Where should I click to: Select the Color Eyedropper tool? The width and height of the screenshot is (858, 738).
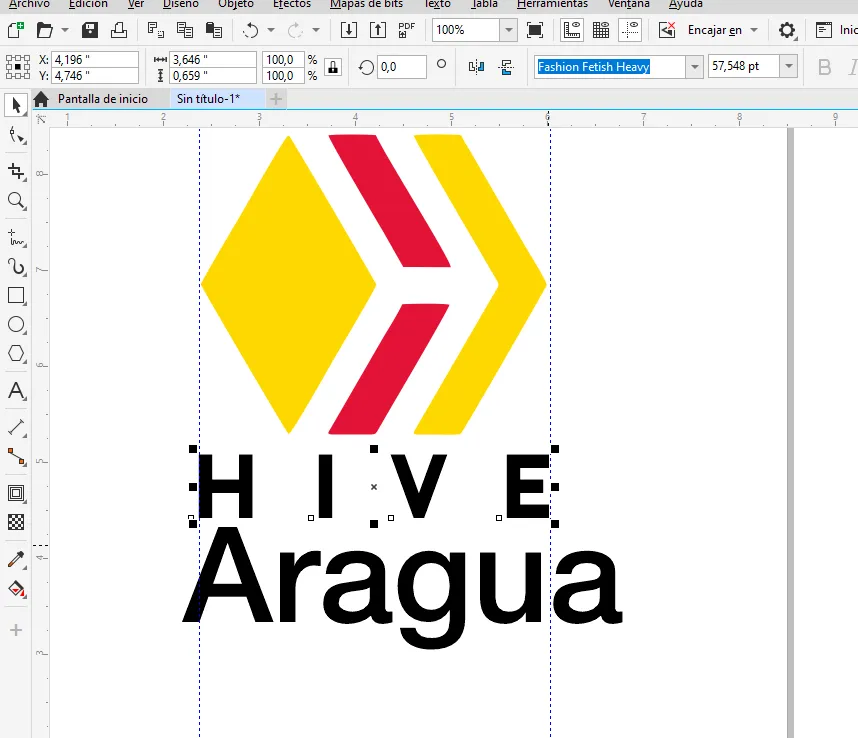tap(16, 559)
